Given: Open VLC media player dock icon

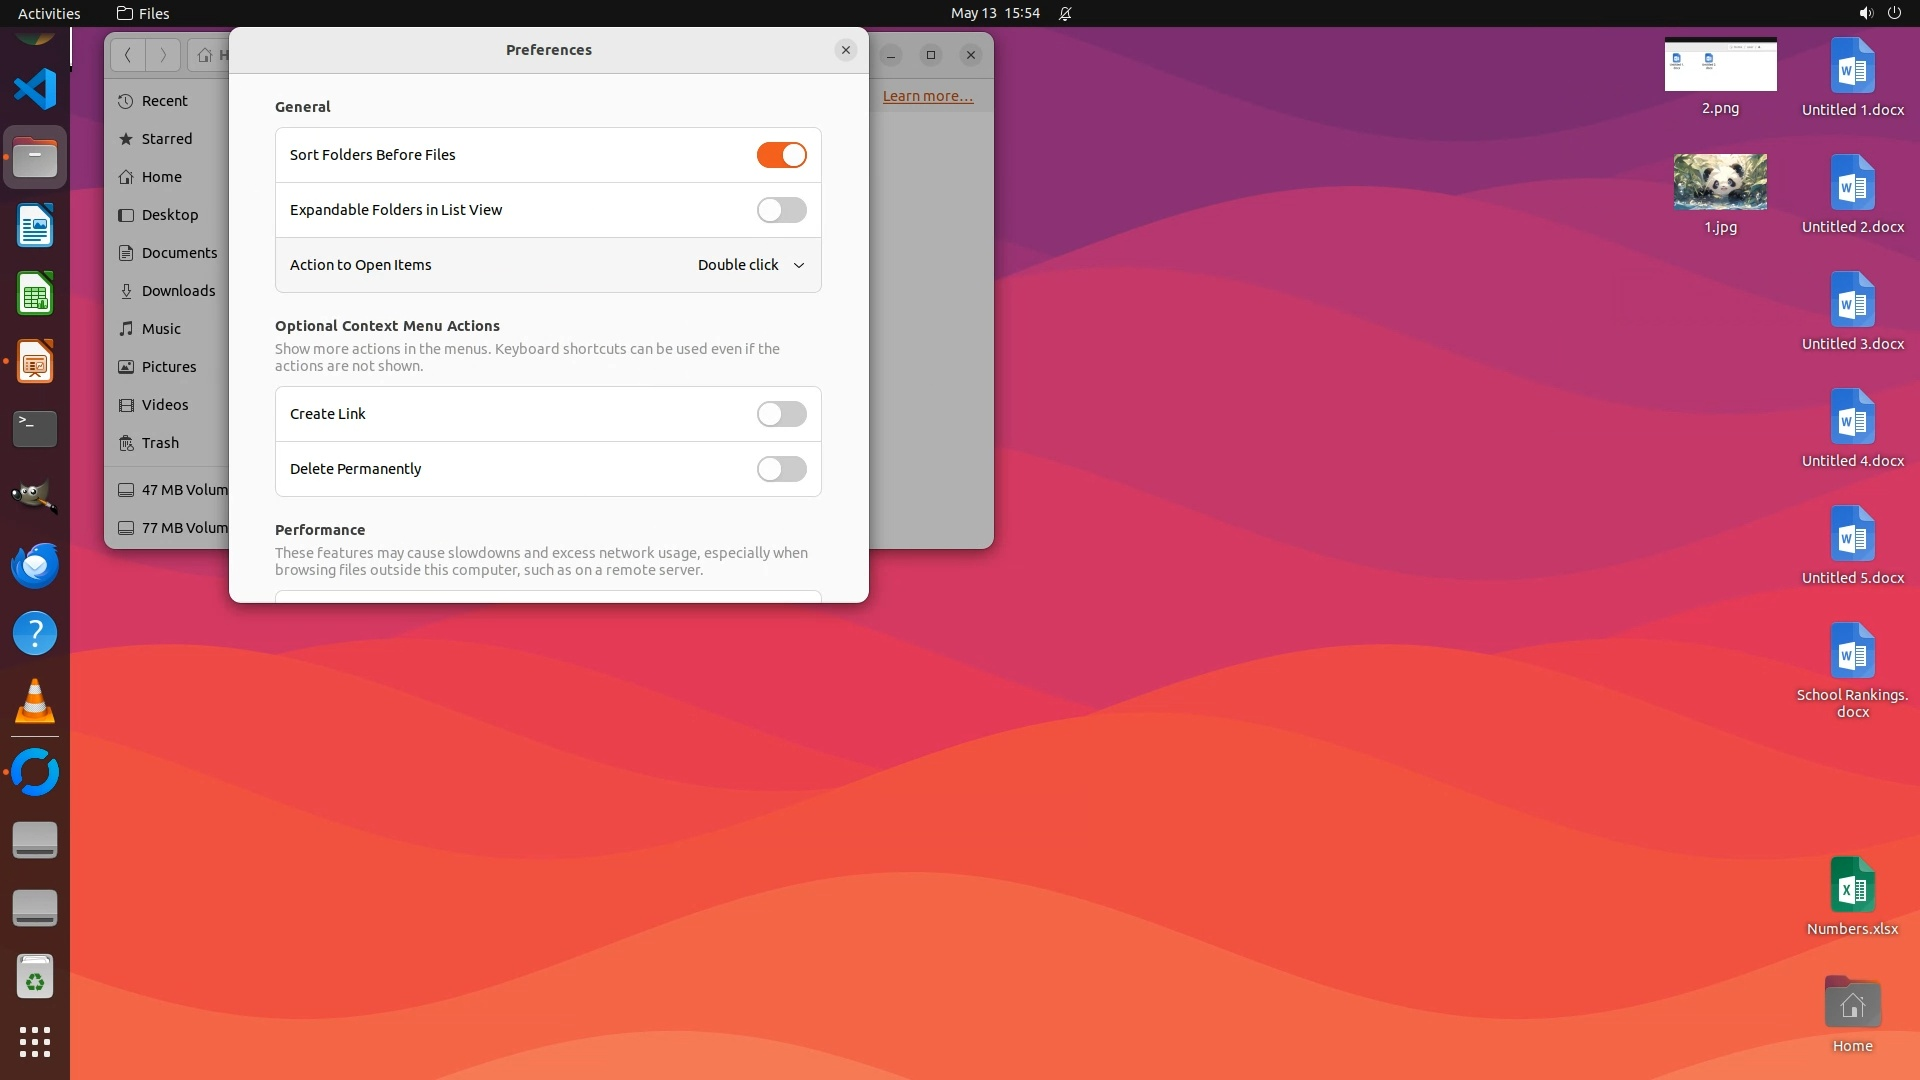Looking at the screenshot, I should (35, 701).
